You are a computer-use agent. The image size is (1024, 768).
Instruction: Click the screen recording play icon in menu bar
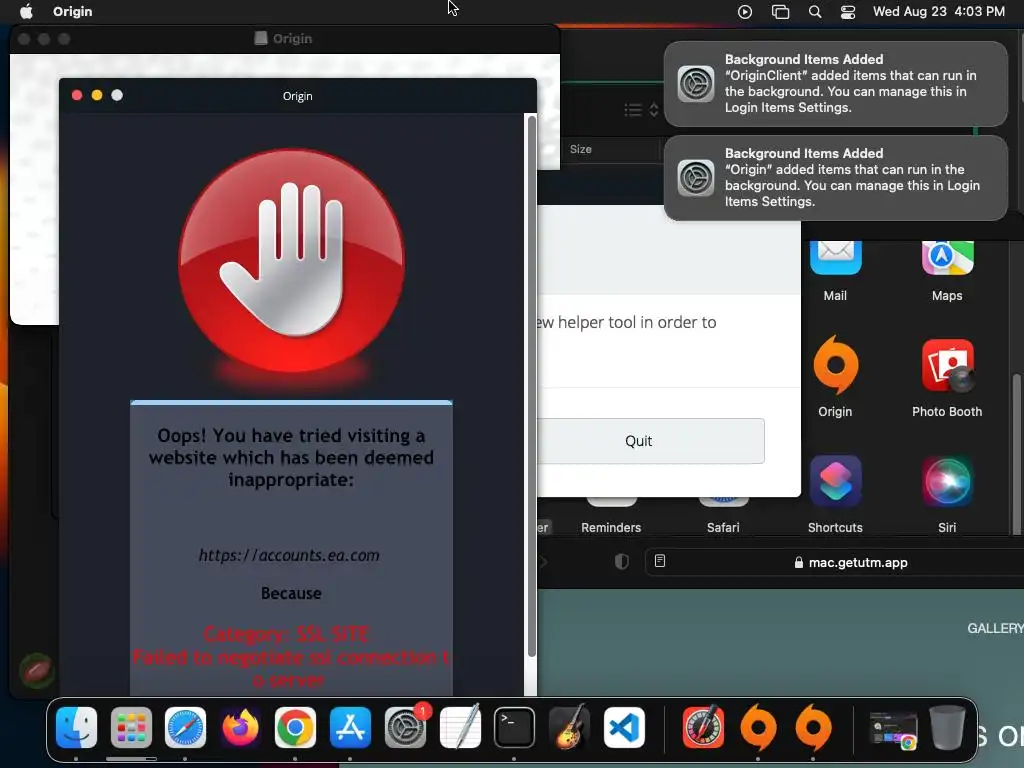(x=744, y=12)
